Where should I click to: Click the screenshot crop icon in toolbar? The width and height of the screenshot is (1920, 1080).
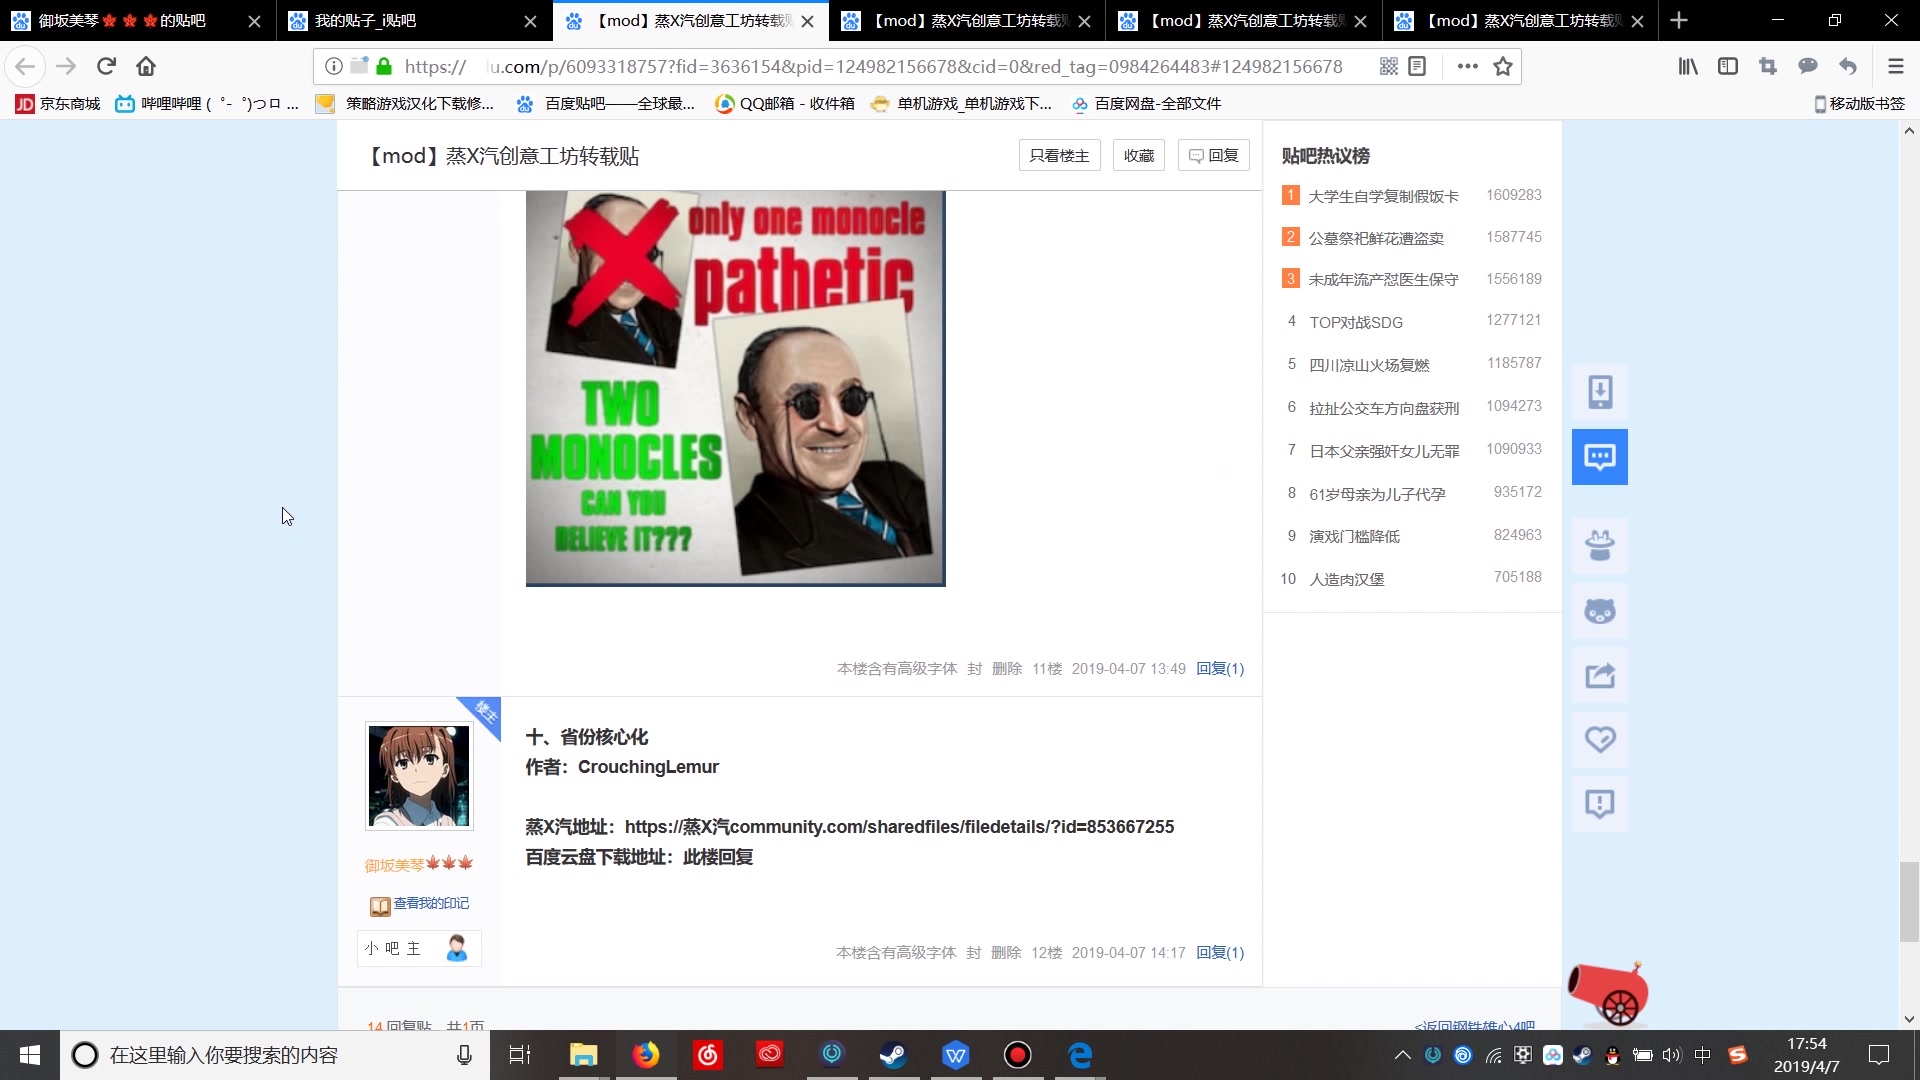point(1768,66)
